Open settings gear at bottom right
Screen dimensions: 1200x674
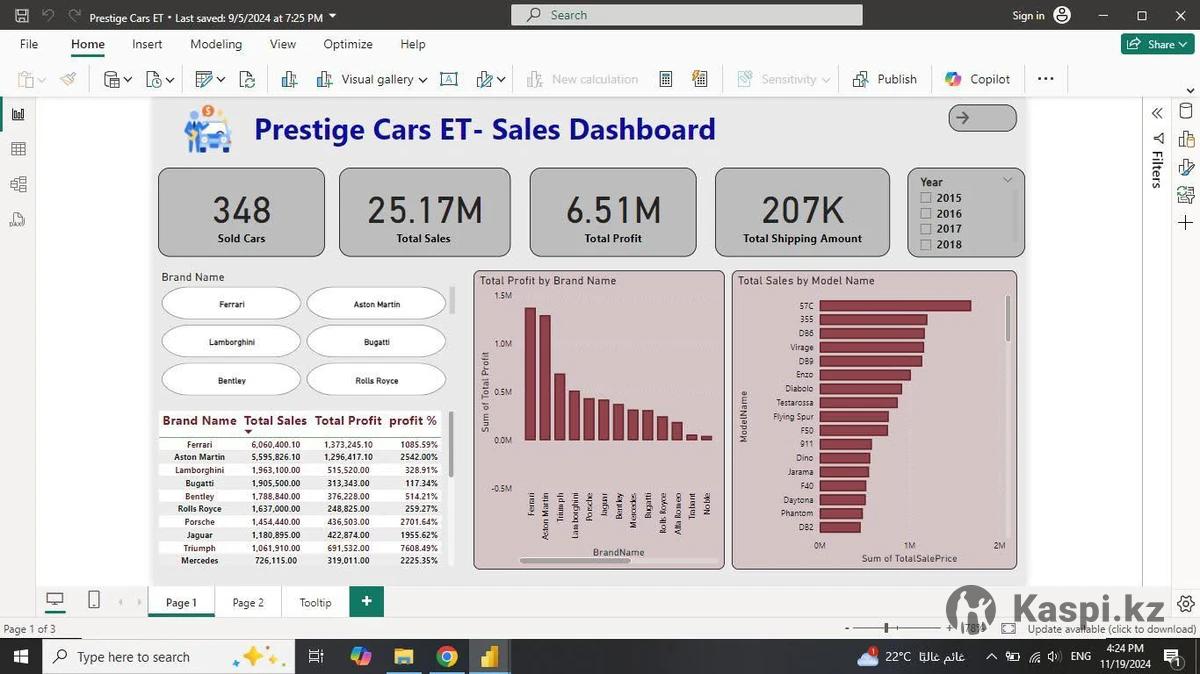click(1186, 603)
